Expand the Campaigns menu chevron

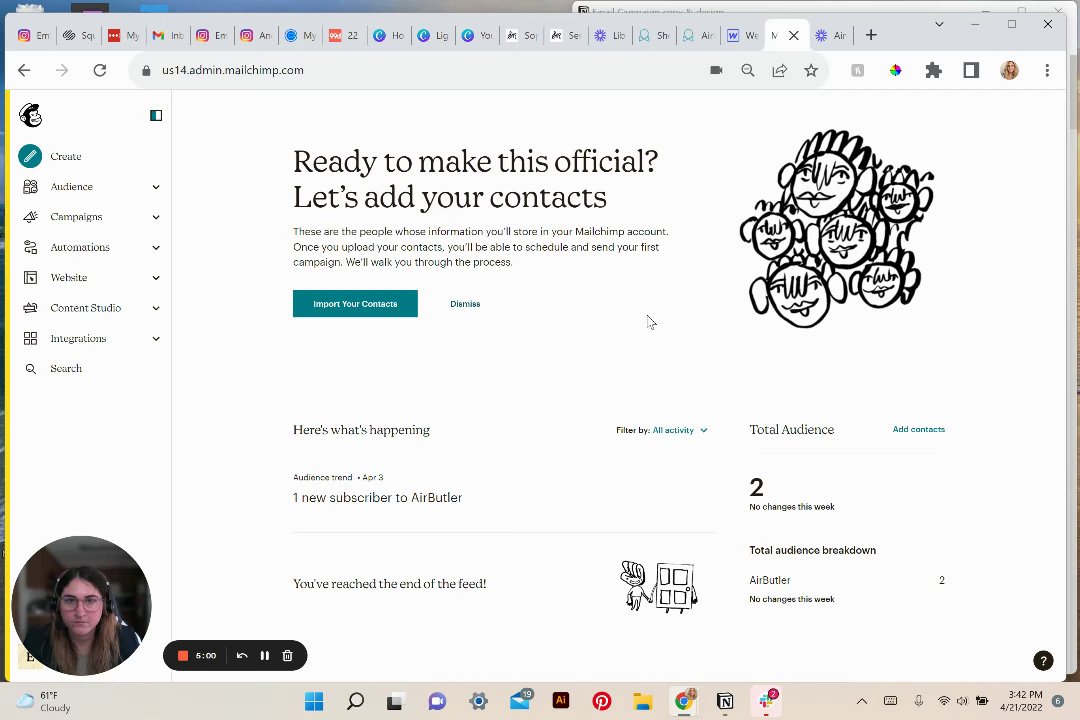[156, 217]
